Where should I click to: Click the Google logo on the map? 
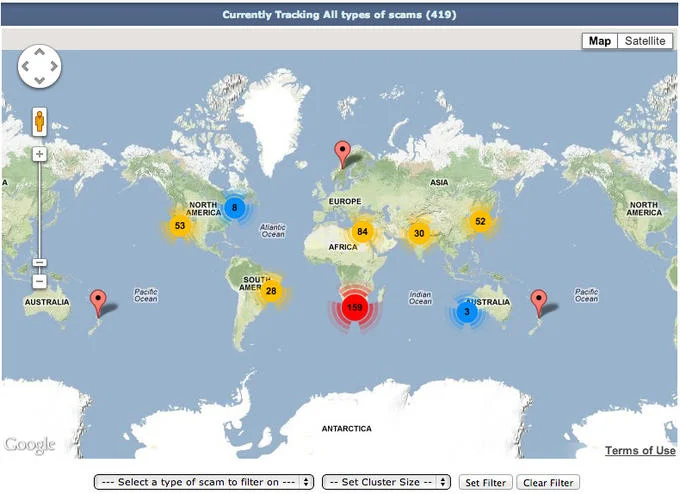(x=30, y=444)
